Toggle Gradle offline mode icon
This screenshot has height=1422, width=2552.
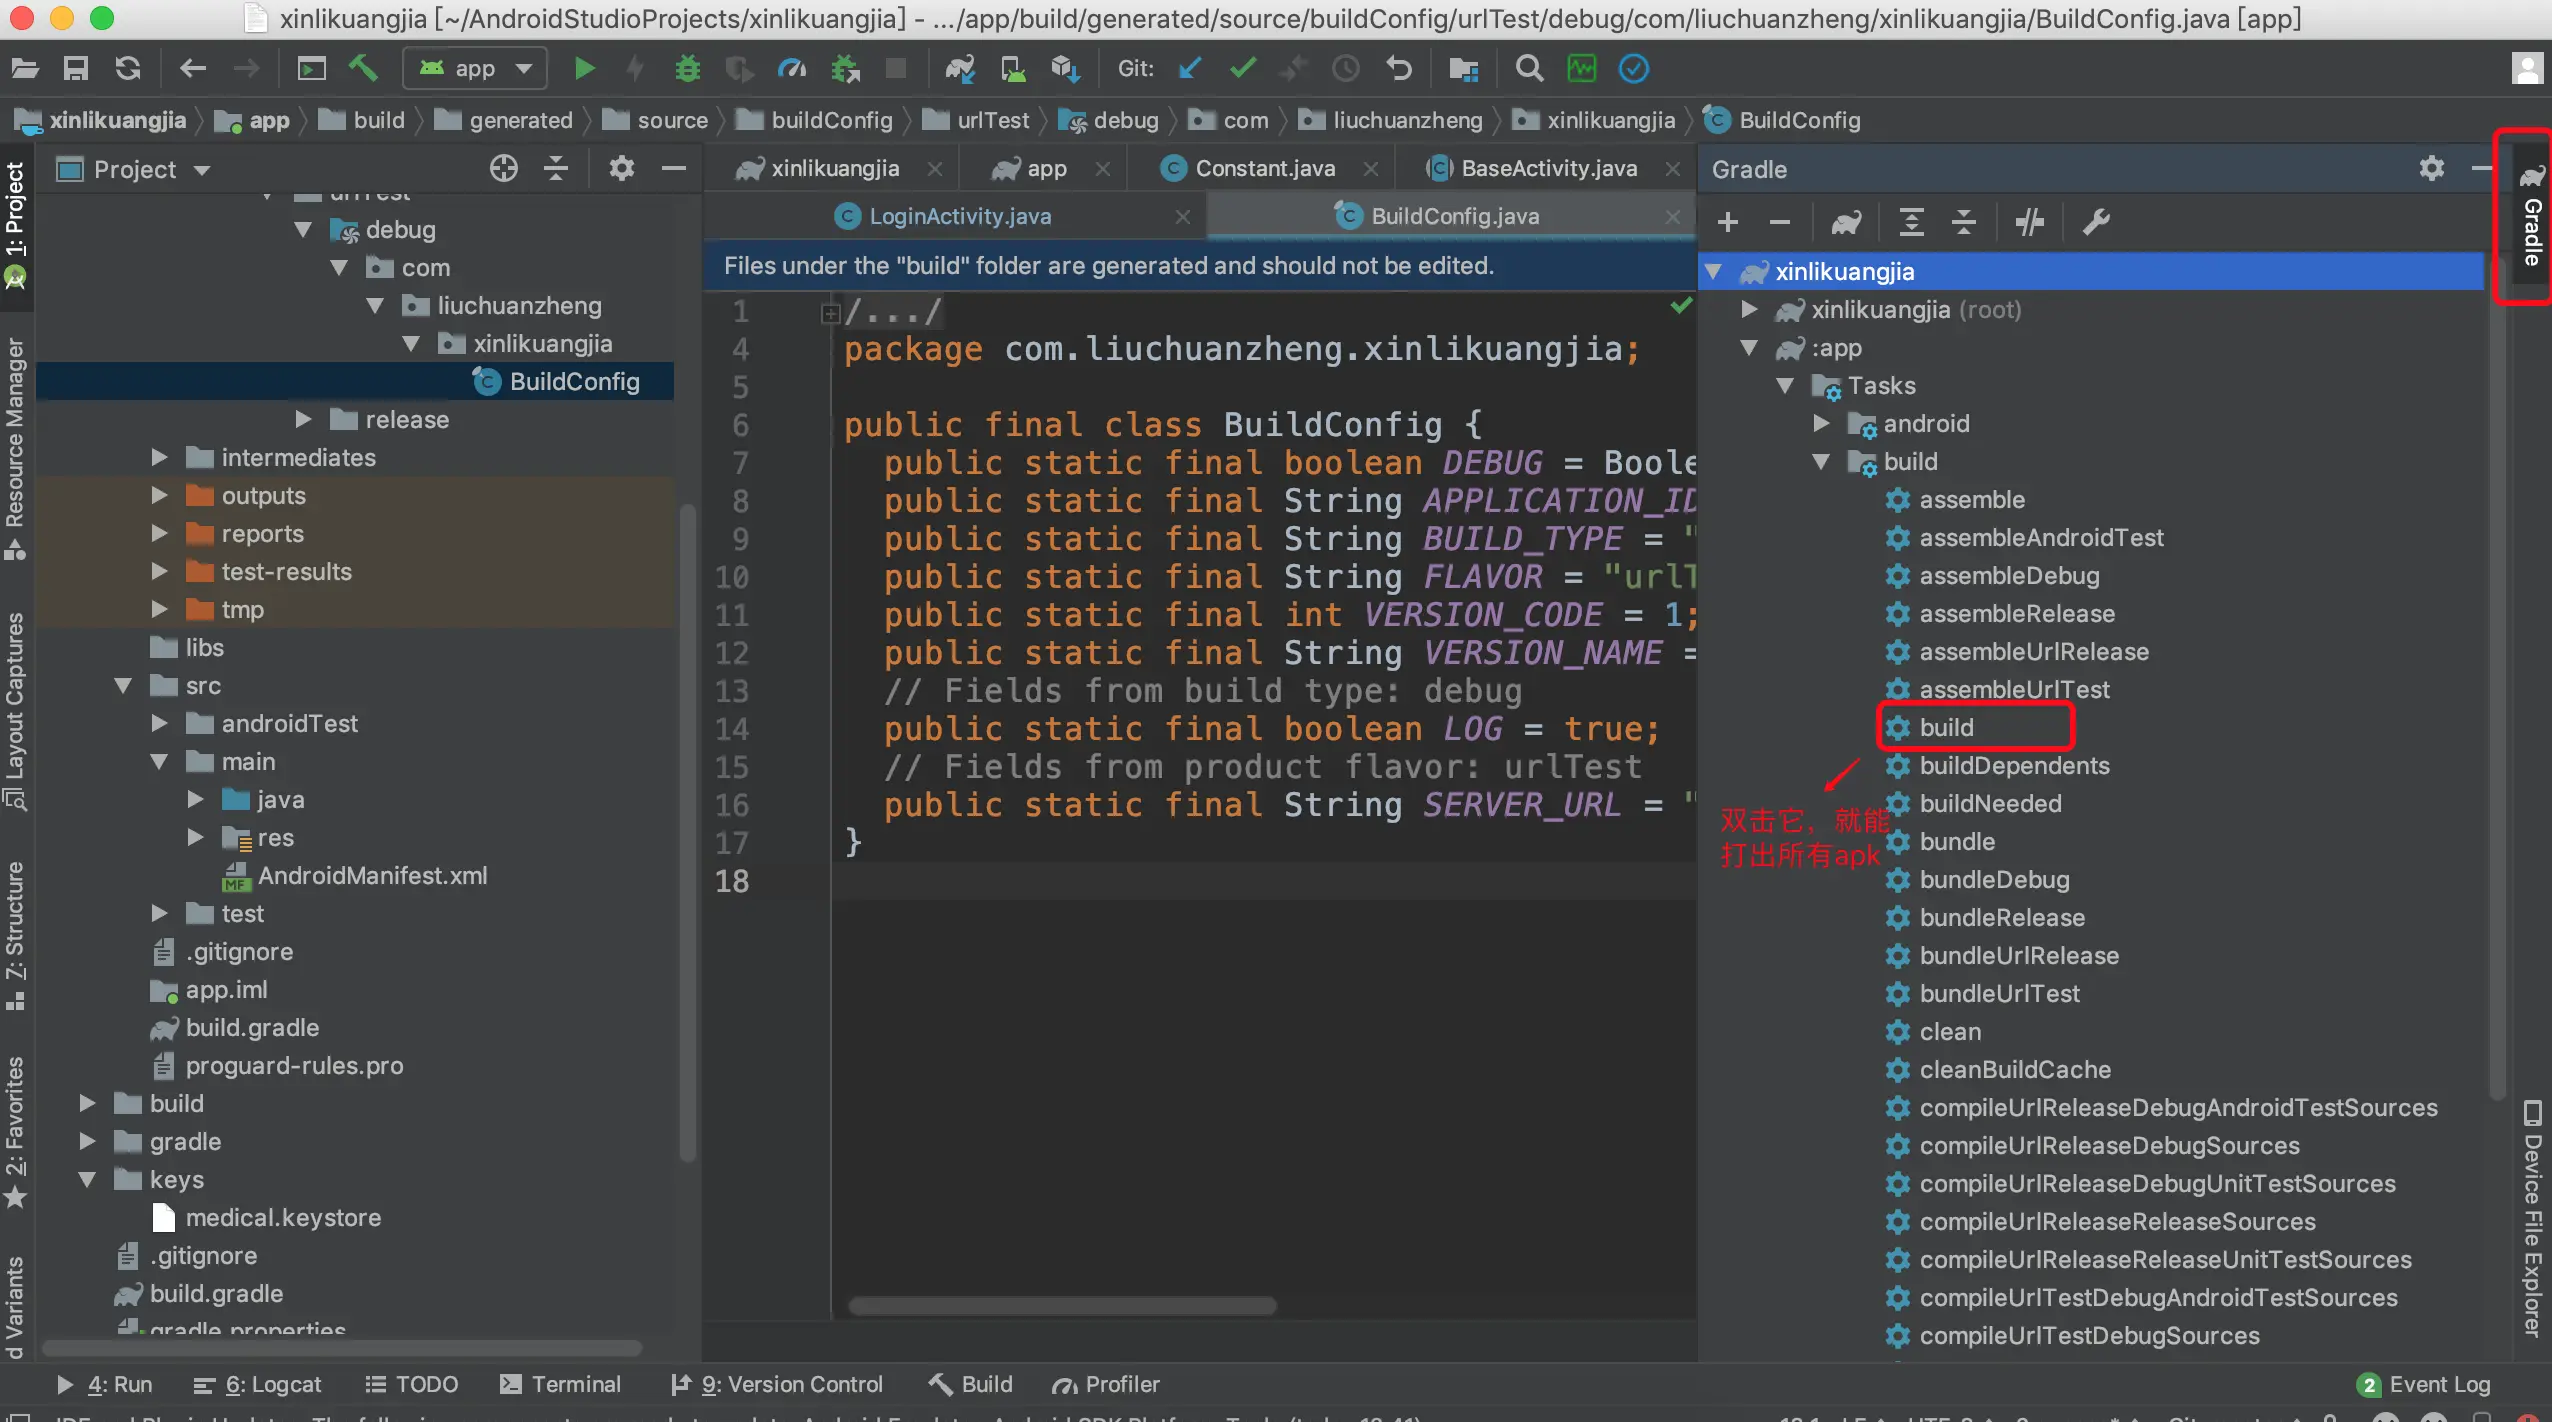pyautogui.click(x=2029, y=222)
